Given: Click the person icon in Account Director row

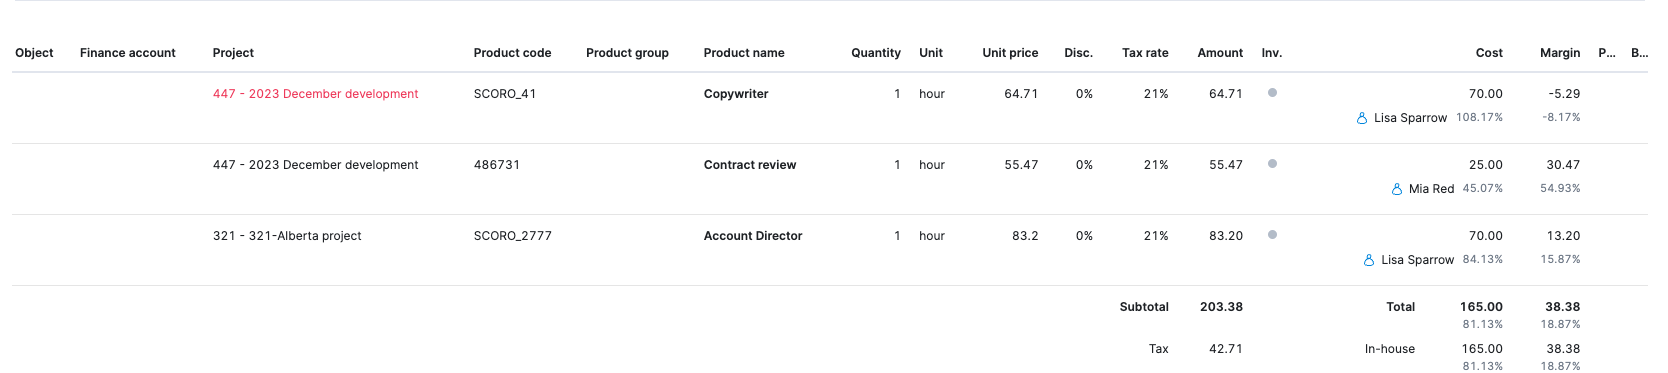Looking at the screenshot, I should pyautogui.click(x=1368, y=260).
